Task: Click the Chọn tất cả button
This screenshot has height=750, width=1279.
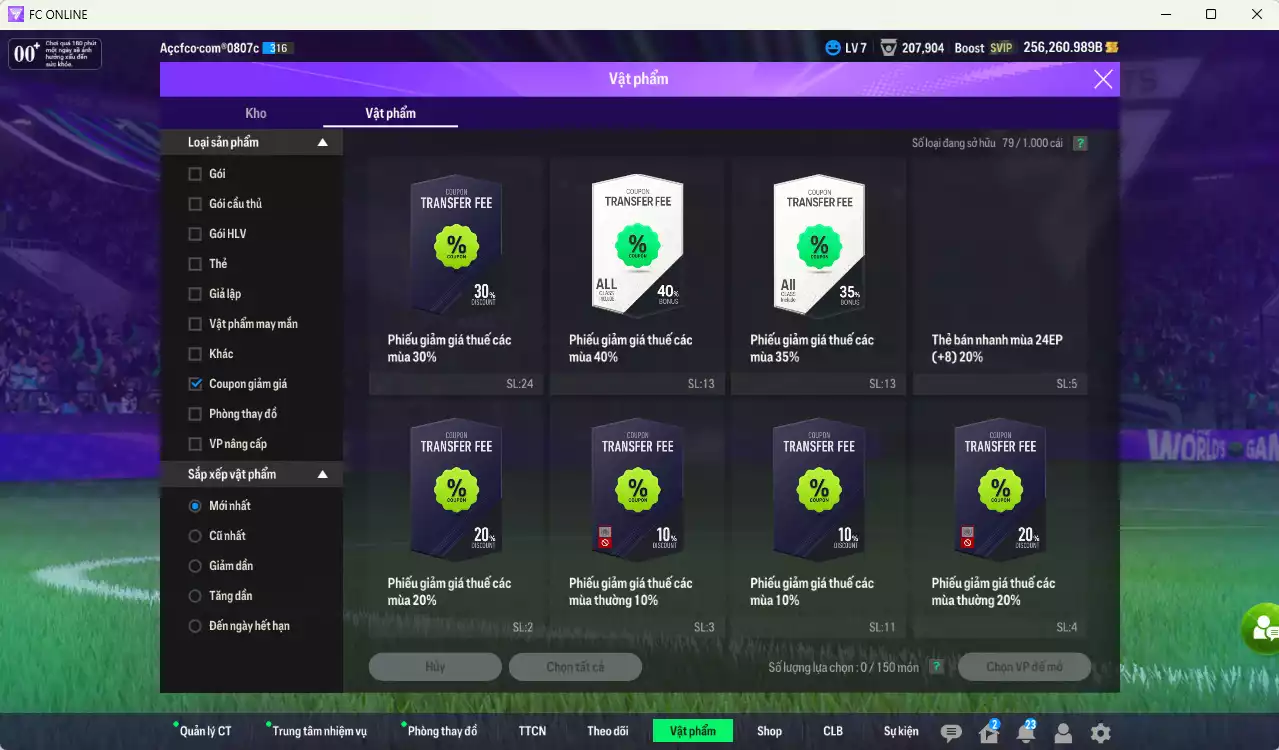Action: 575,667
